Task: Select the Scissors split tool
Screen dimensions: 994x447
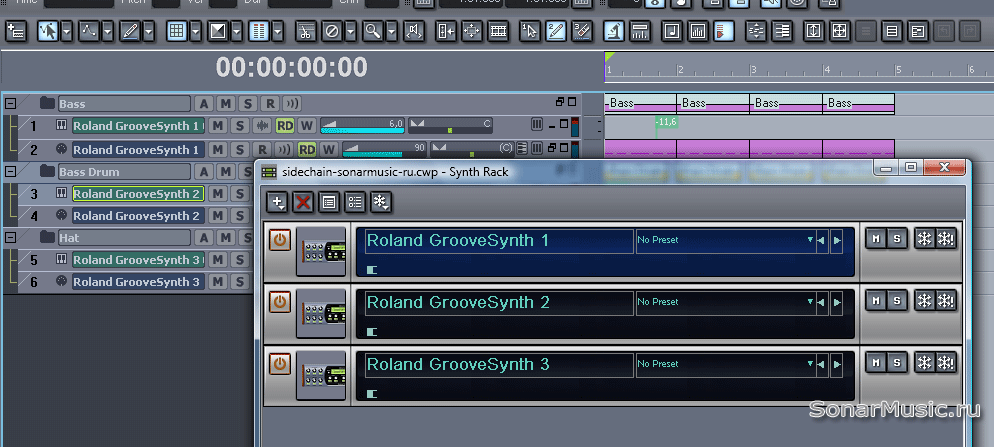Action: [x=307, y=31]
